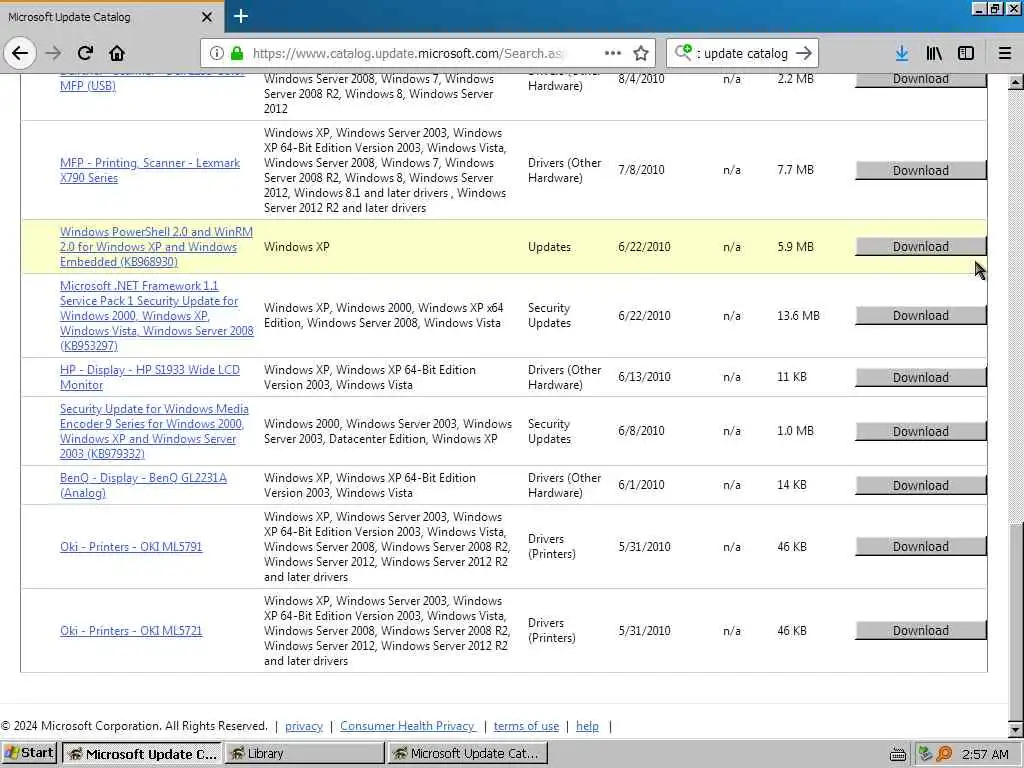Select the 13.6 MB size cell
The image size is (1024, 768).
coord(798,315)
